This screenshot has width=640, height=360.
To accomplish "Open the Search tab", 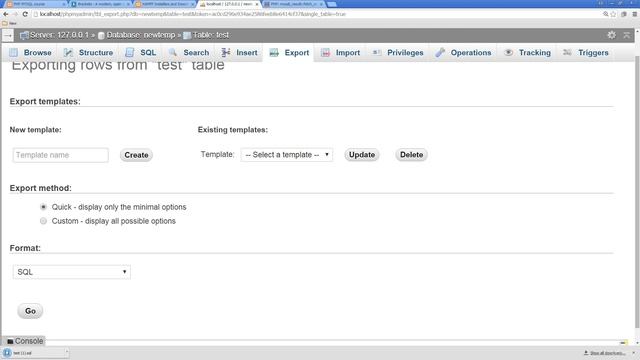I will pyautogui.click(x=189, y=53).
